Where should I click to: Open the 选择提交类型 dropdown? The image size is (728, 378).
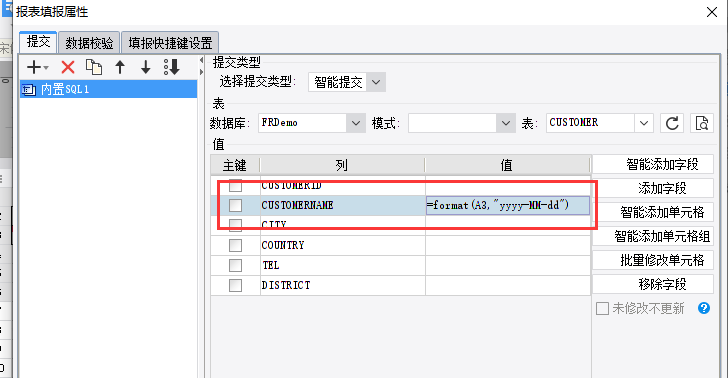tap(376, 82)
